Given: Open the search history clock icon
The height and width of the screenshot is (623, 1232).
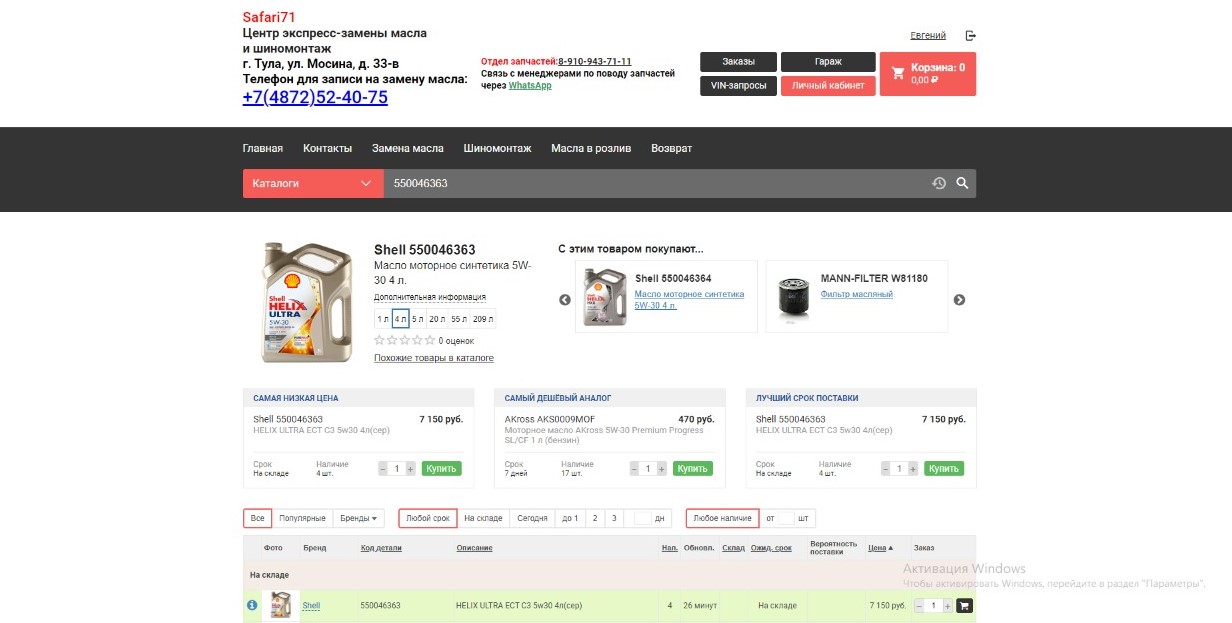Looking at the screenshot, I should [x=939, y=183].
